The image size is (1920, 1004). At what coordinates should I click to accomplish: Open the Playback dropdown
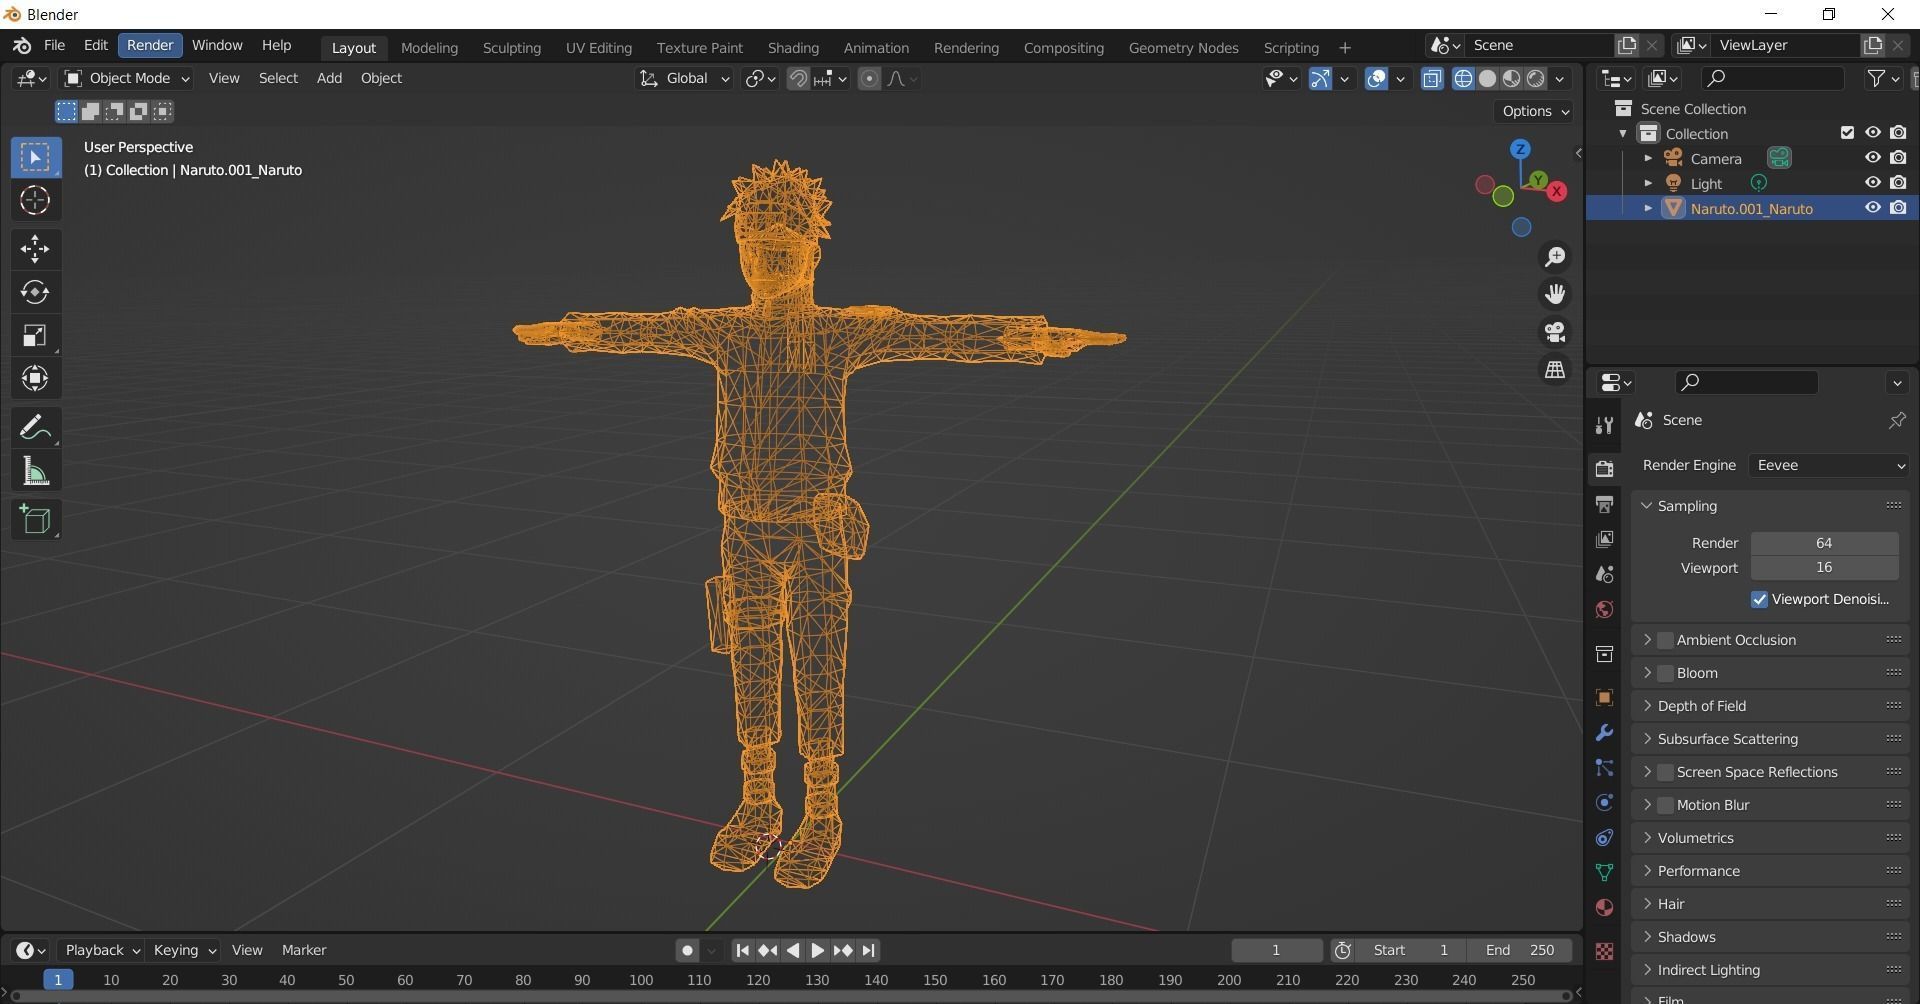tap(101, 950)
